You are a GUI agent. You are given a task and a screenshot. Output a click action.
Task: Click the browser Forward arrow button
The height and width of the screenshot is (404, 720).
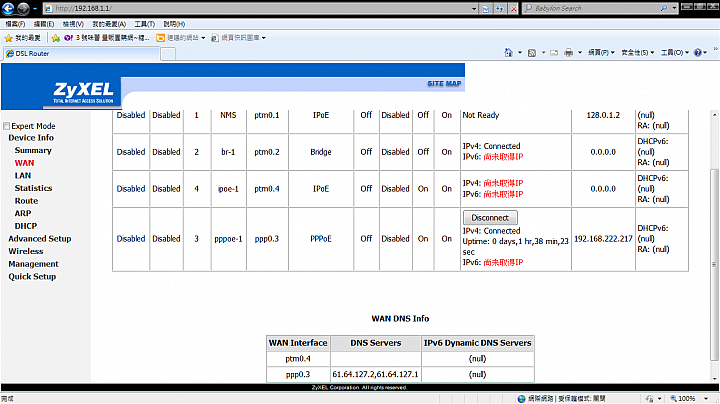pos(23,8)
